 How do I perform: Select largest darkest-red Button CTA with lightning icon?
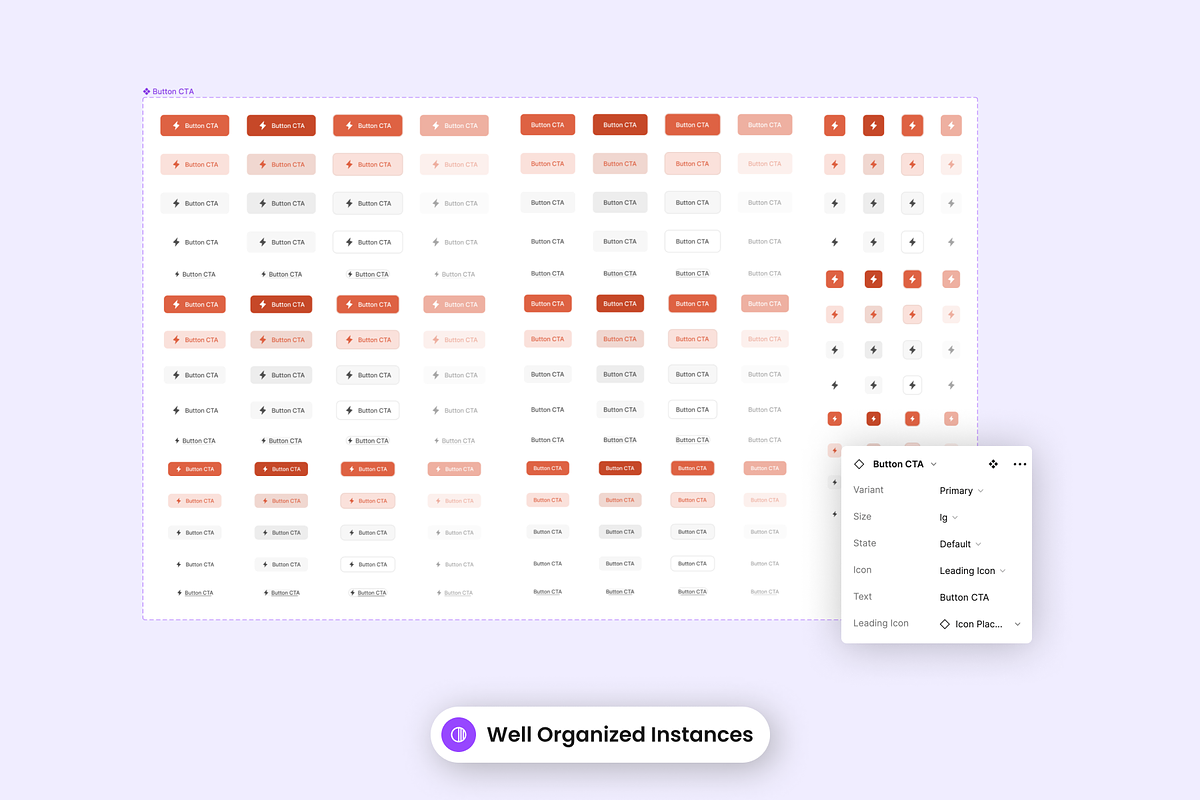click(281, 126)
